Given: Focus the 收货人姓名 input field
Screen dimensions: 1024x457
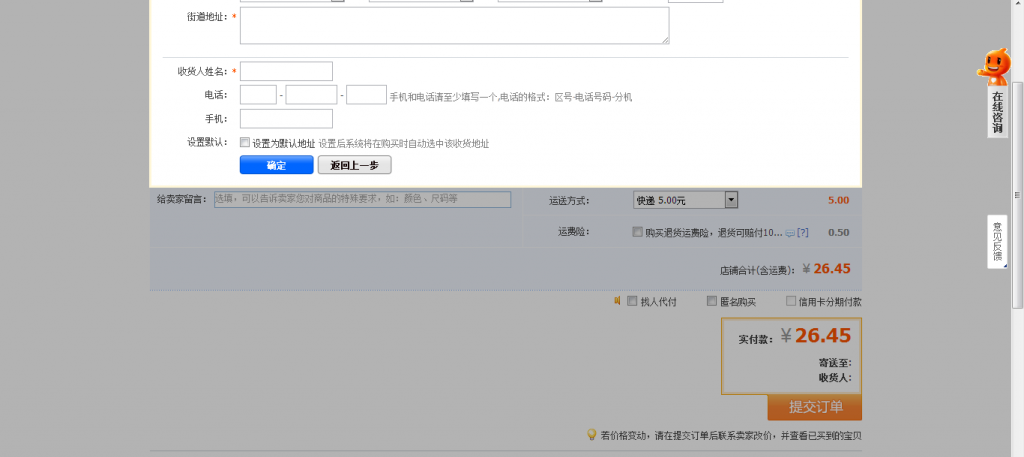Looking at the screenshot, I should click(x=286, y=71).
